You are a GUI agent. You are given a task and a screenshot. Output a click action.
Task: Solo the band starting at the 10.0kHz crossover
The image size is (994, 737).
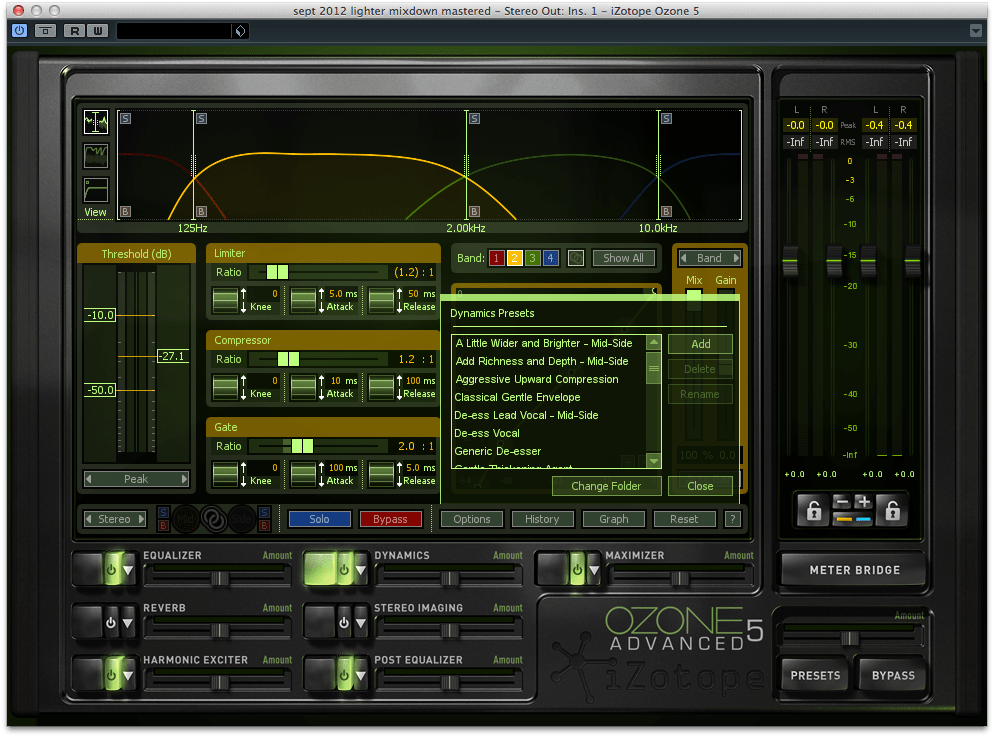[x=666, y=119]
